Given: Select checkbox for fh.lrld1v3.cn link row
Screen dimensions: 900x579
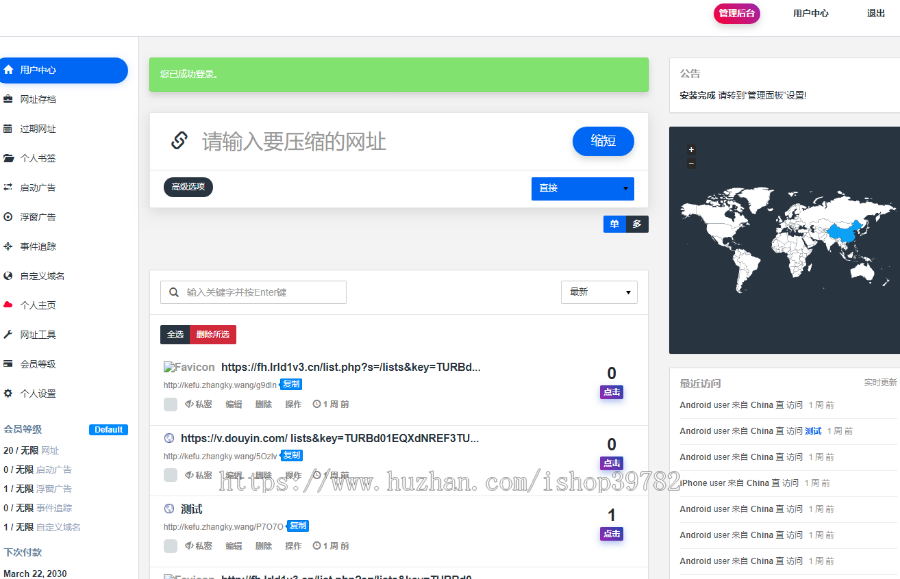Looking at the screenshot, I should click(x=170, y=404).
